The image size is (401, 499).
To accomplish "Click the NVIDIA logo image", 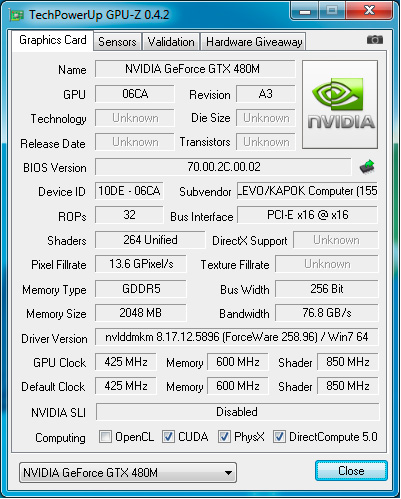I will click(x=340, y=104).
